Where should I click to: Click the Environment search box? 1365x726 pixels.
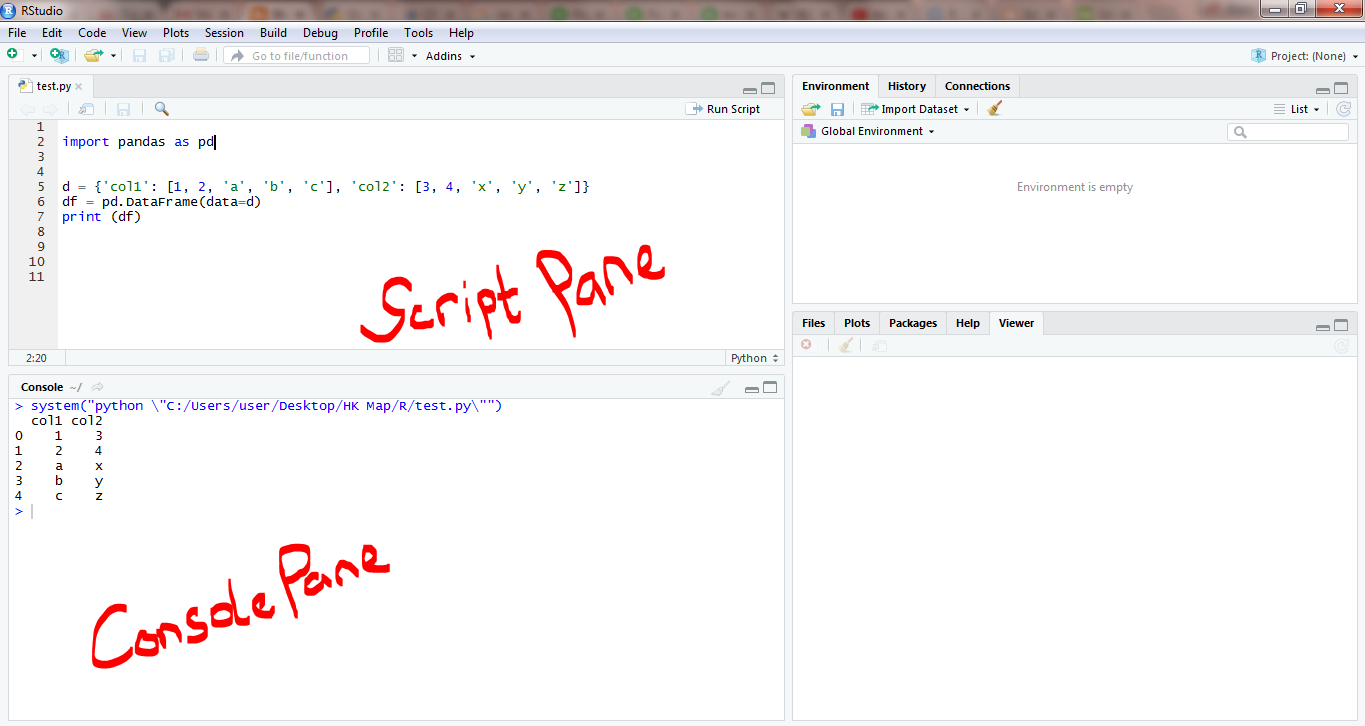pos(1287,131)
